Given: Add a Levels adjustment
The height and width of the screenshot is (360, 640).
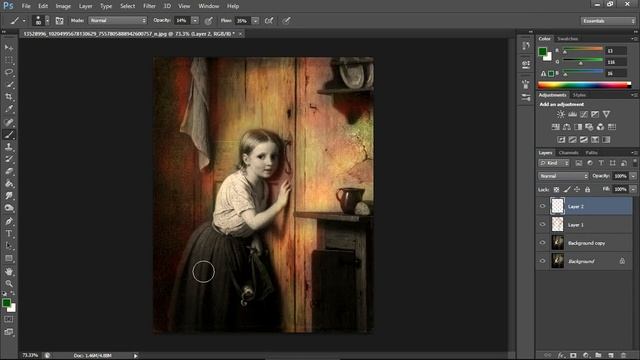Looking at the screenshot, I should pyautogui.click(x=572, y=114).
